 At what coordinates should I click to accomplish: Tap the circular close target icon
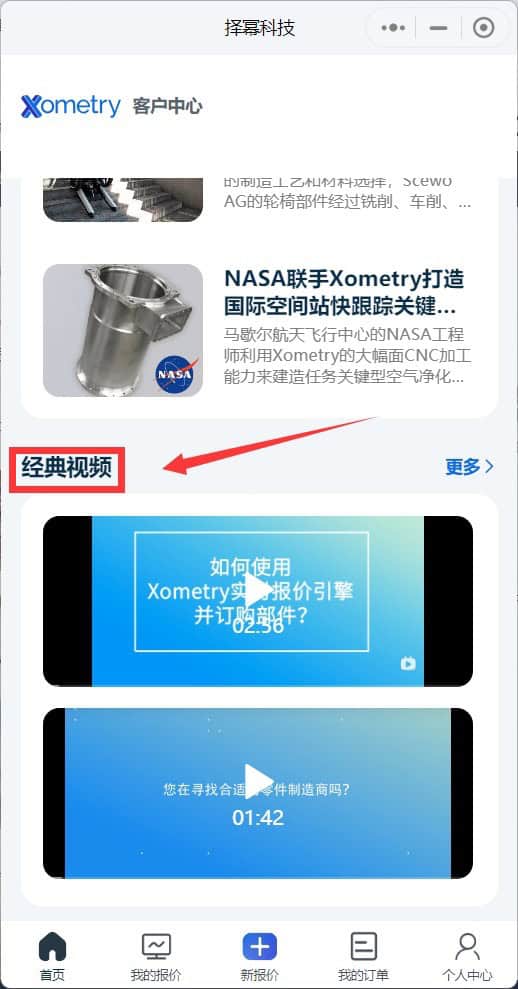[x=484, y=28]
